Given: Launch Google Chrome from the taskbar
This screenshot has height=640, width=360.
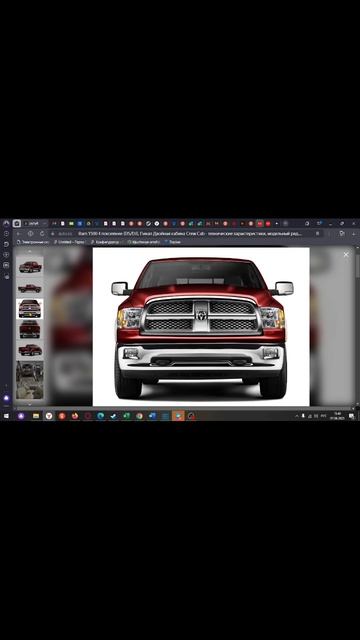Looking at the screenshot, I should pyautogui.click(x=140, y=416).
